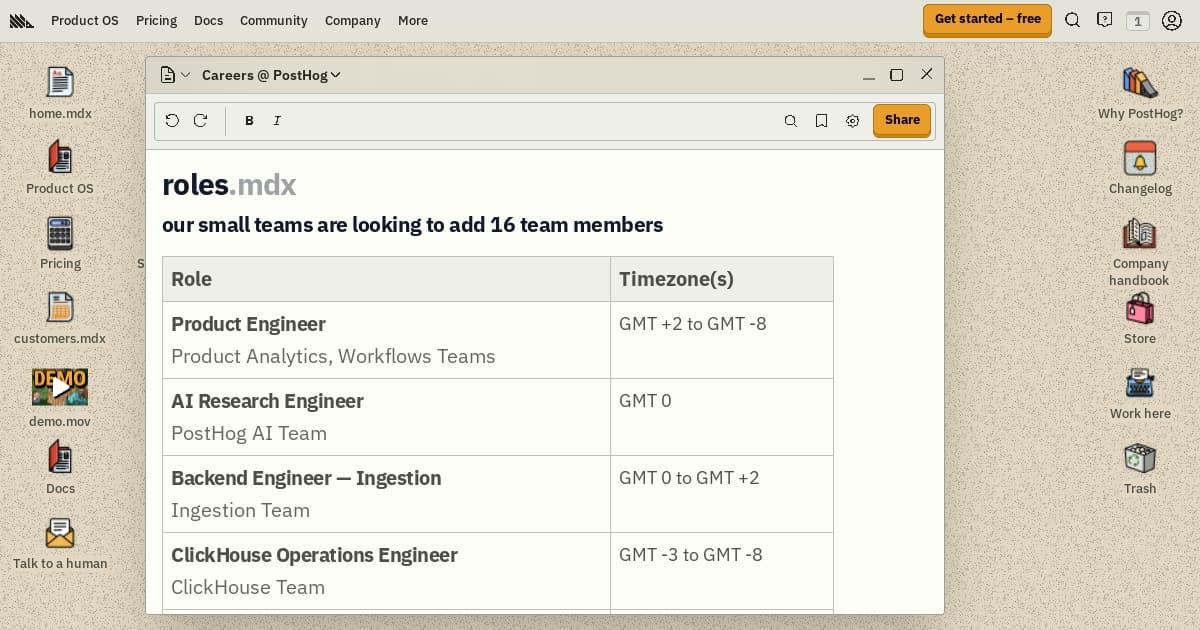The width and height of the screenshot is (1200, 630).
Task: Open the More menu
Action: pyautogui.click(x=413, y=20)
